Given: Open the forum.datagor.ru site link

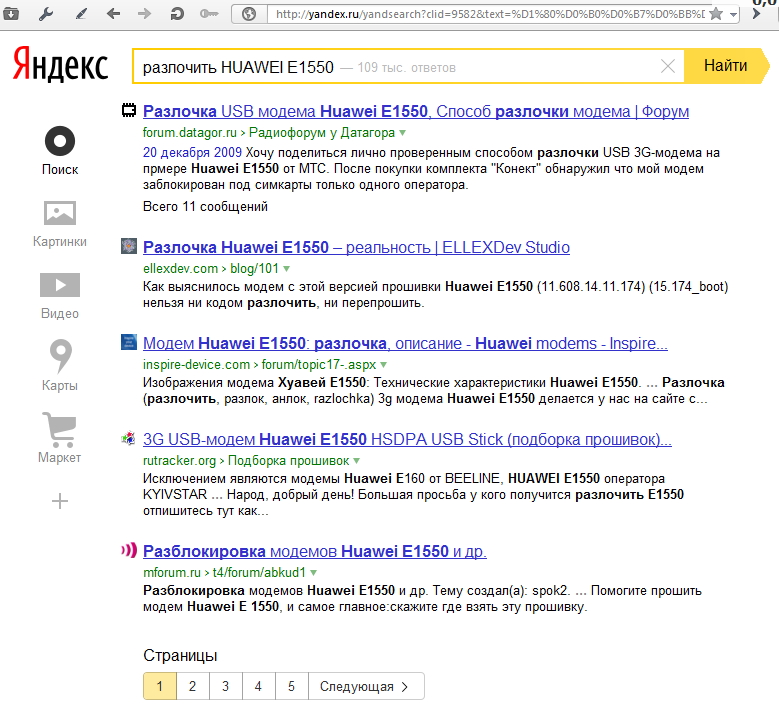Looking at the screenshot, I should [x=189, y=133].
